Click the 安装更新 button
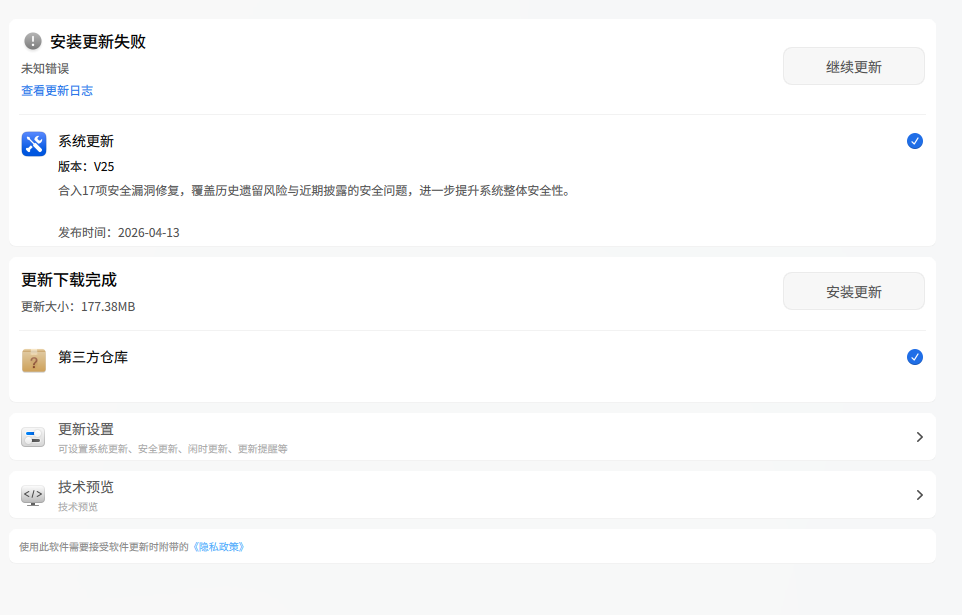 coord(853,292)
